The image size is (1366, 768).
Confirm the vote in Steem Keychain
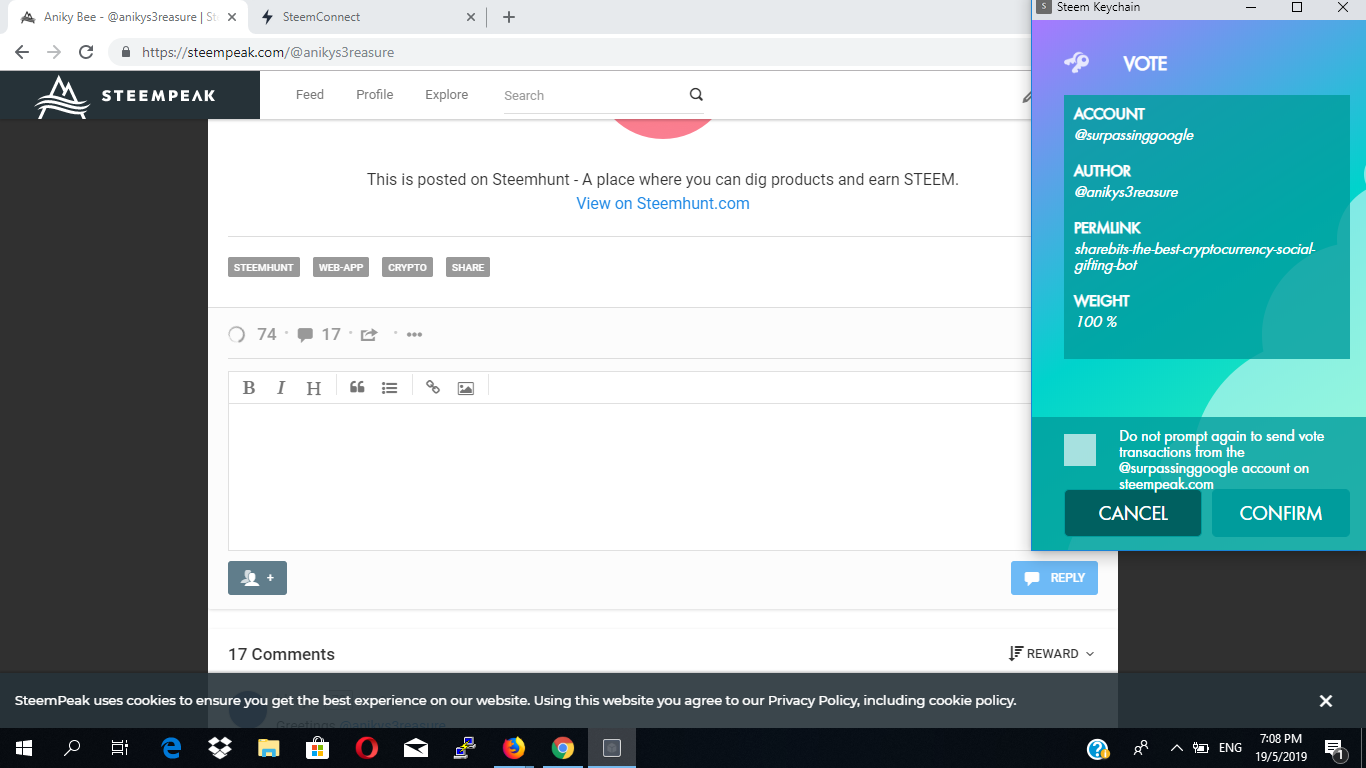[x=1281, y=513]
